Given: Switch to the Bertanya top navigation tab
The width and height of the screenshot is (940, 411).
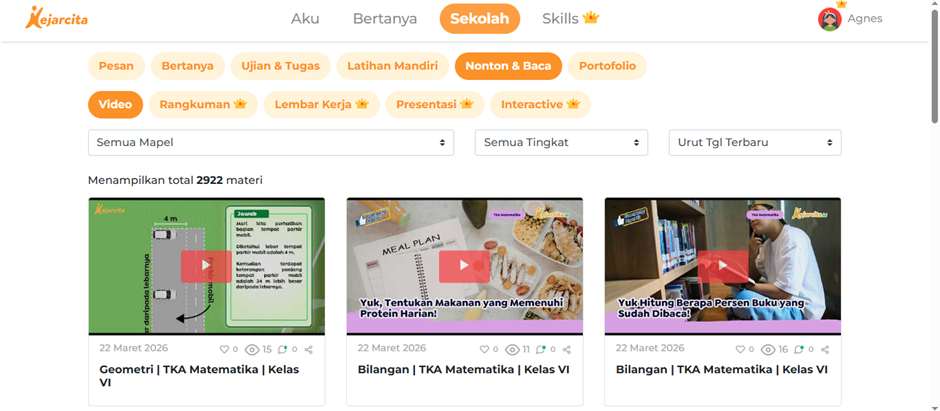Looking at the screenshot, I should coord(385,19).
